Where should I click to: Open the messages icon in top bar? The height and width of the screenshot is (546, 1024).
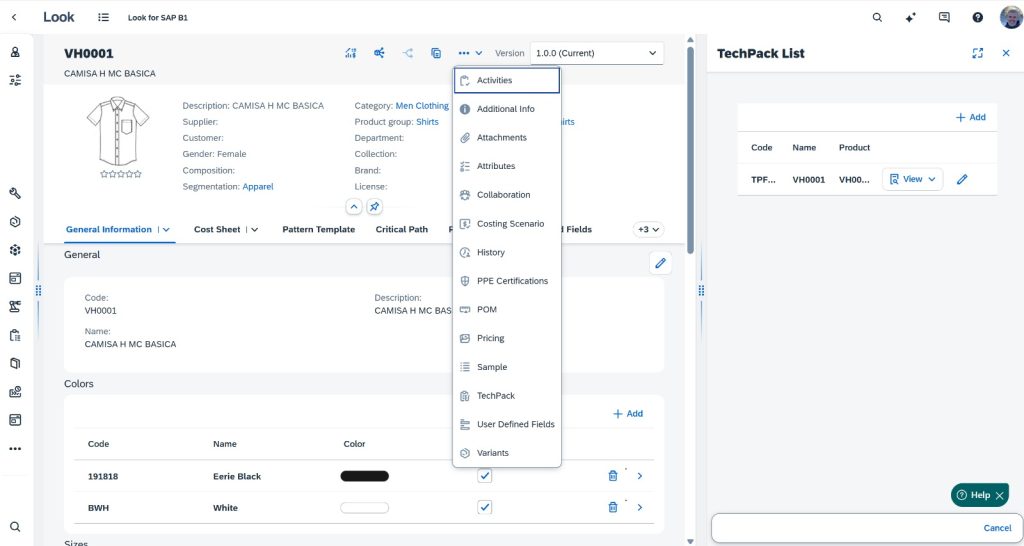[x=944, y=17]
